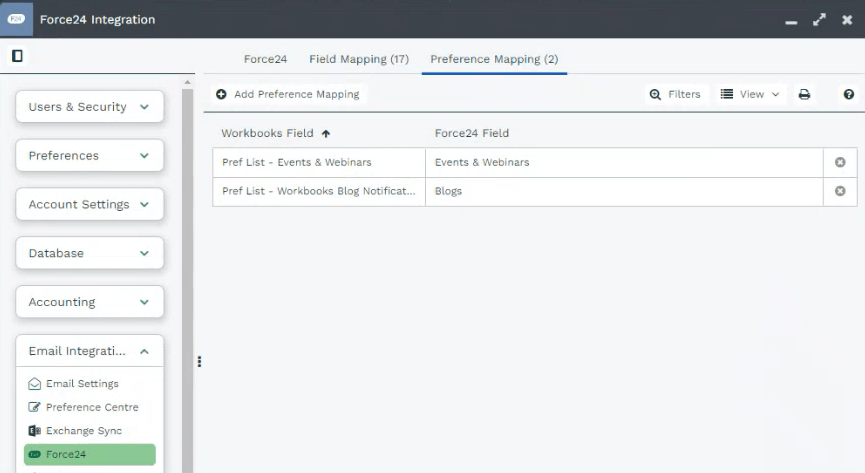Open Preference Centre in the sidebar
Viewport: 865px width, 473px height.
click(92, 407)
